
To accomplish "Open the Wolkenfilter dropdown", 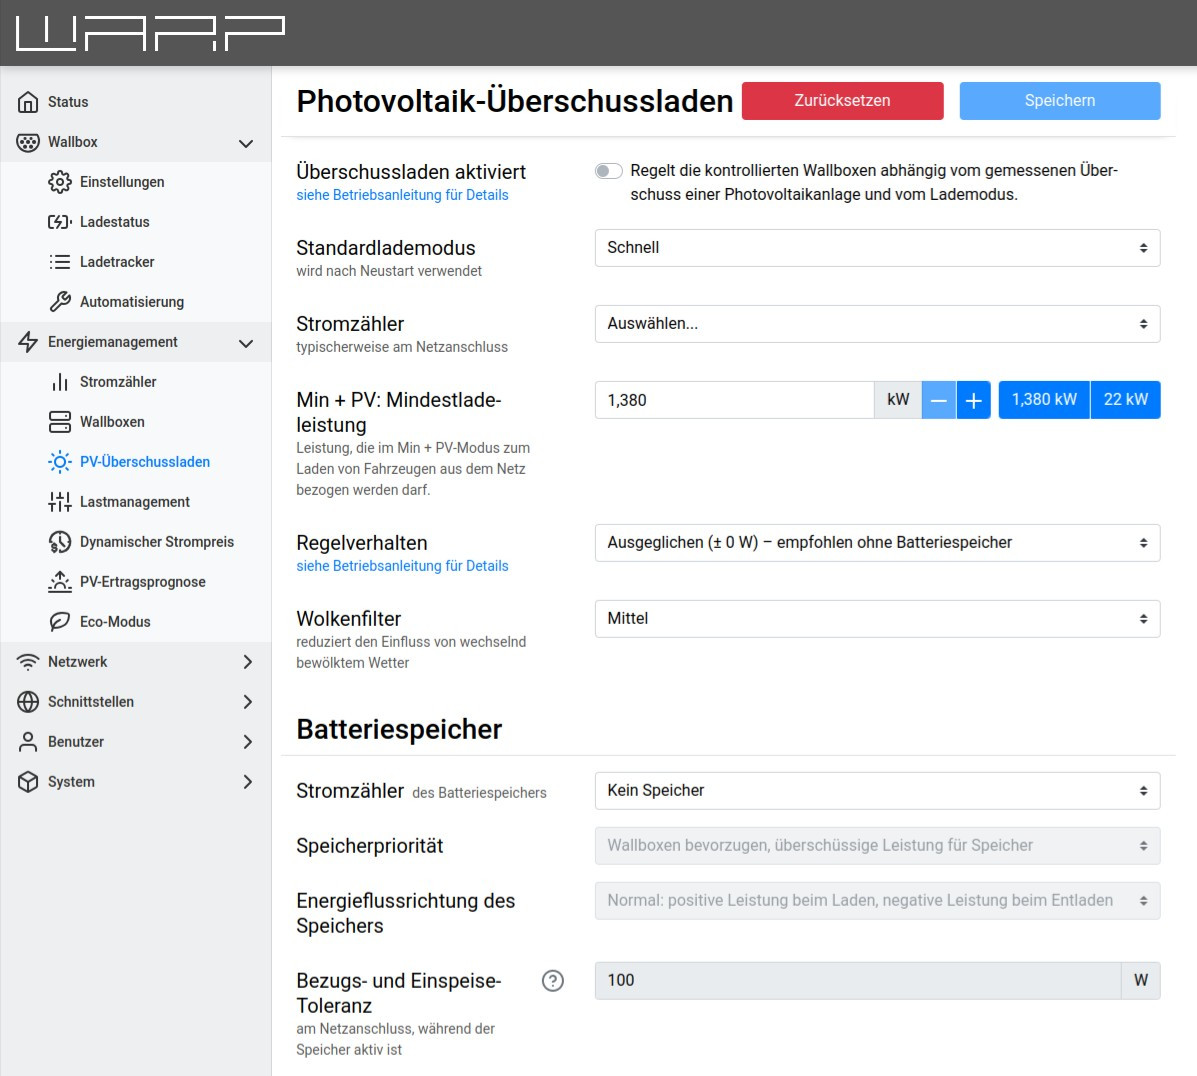I will click(877, 619).
